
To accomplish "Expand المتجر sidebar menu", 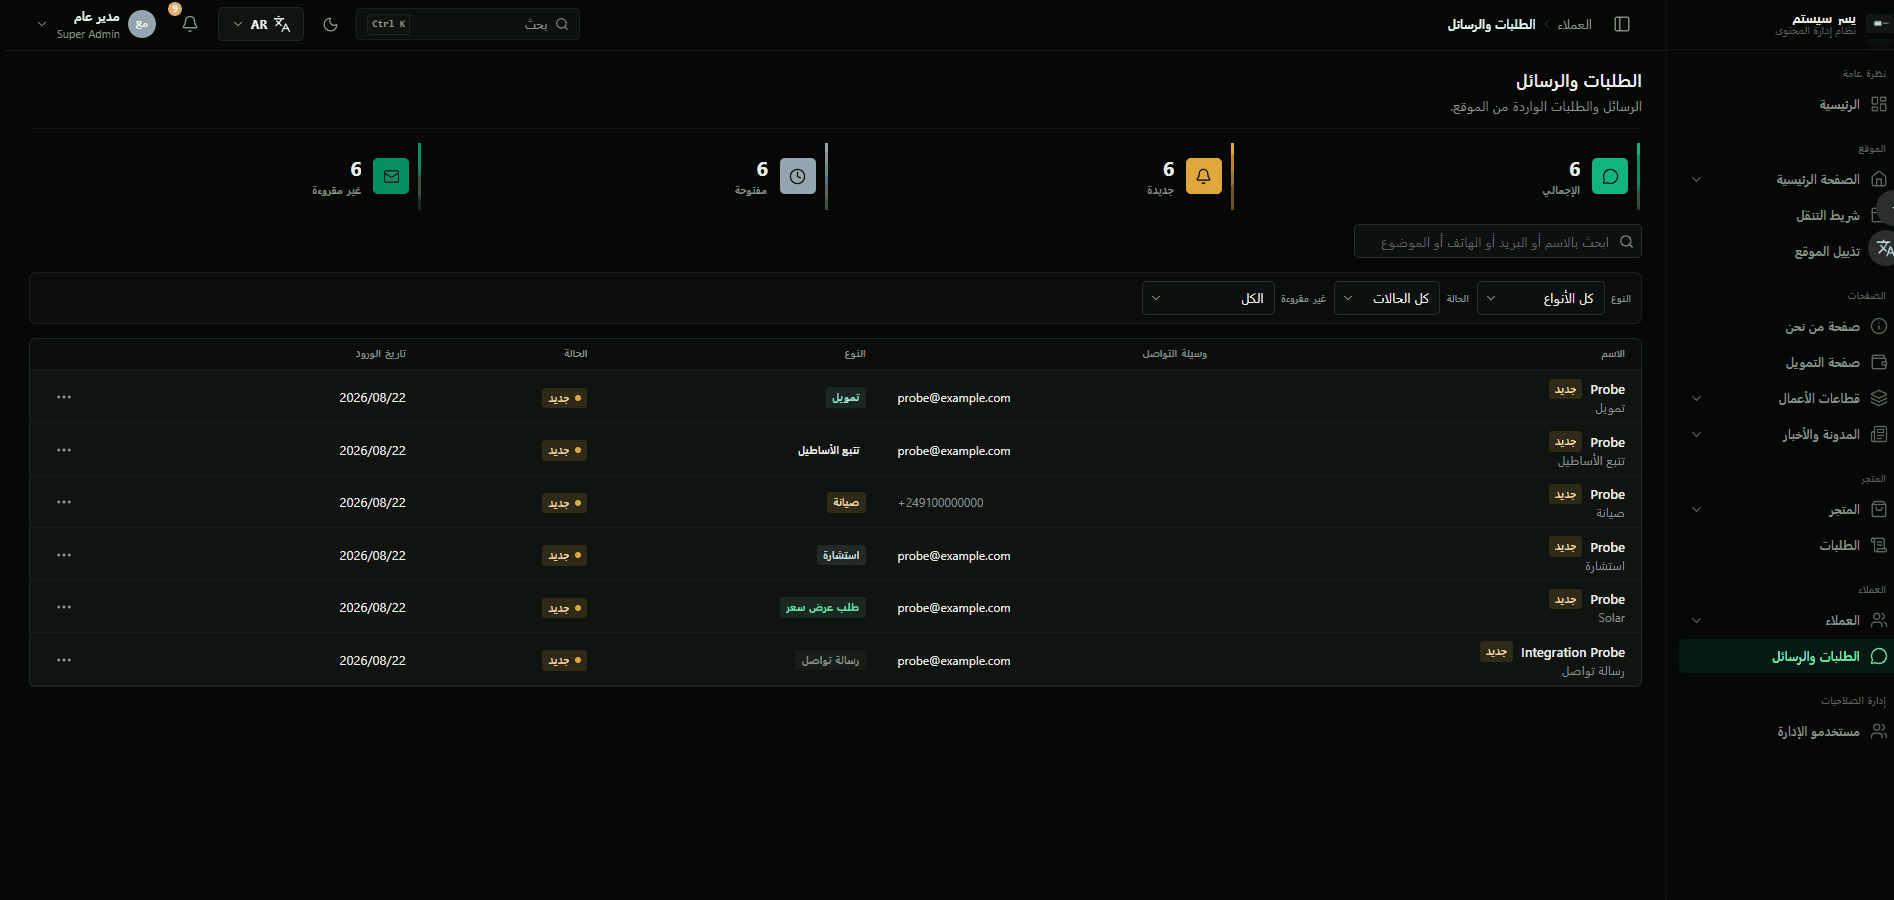I will click(1787, 509).
